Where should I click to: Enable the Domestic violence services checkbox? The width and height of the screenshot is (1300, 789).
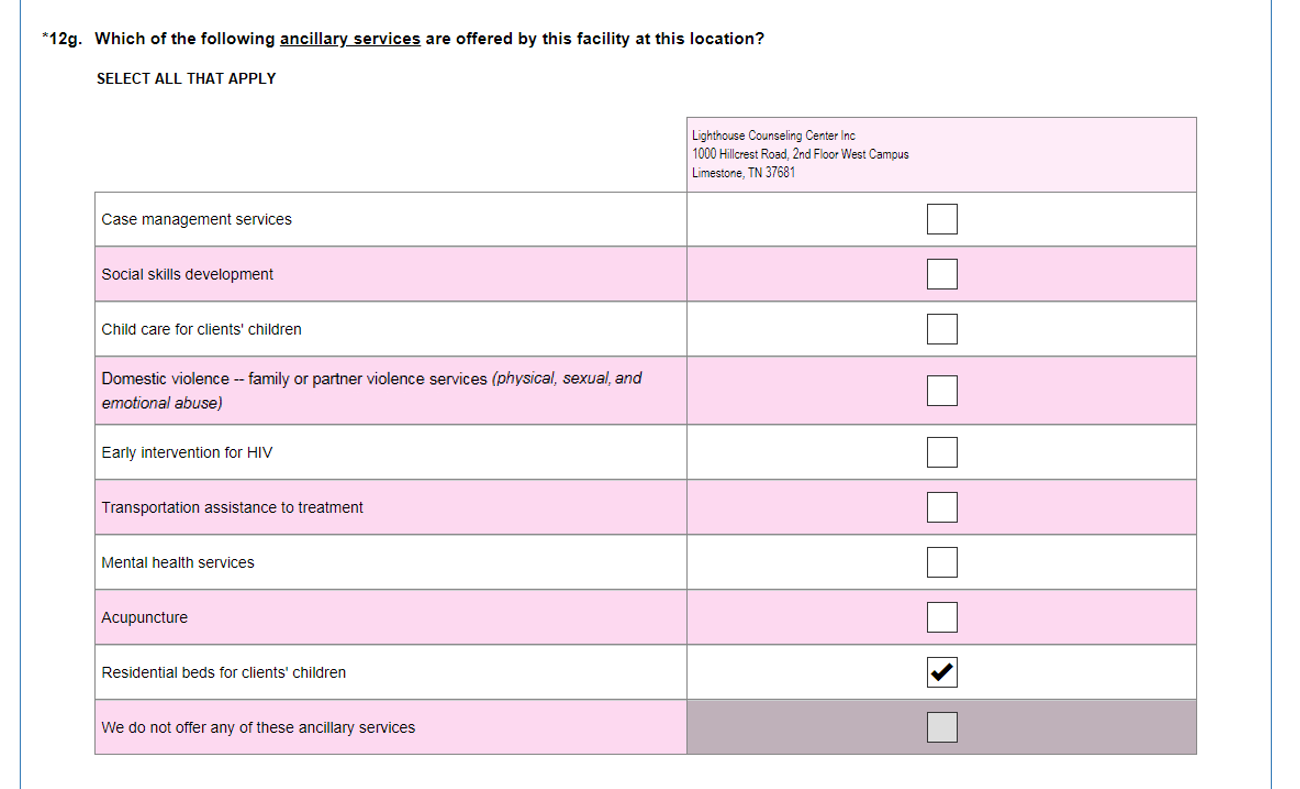coord(942,390)
